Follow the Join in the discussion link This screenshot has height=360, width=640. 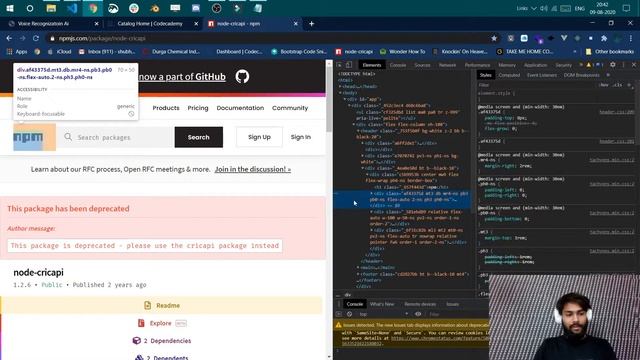coord(253,169)
